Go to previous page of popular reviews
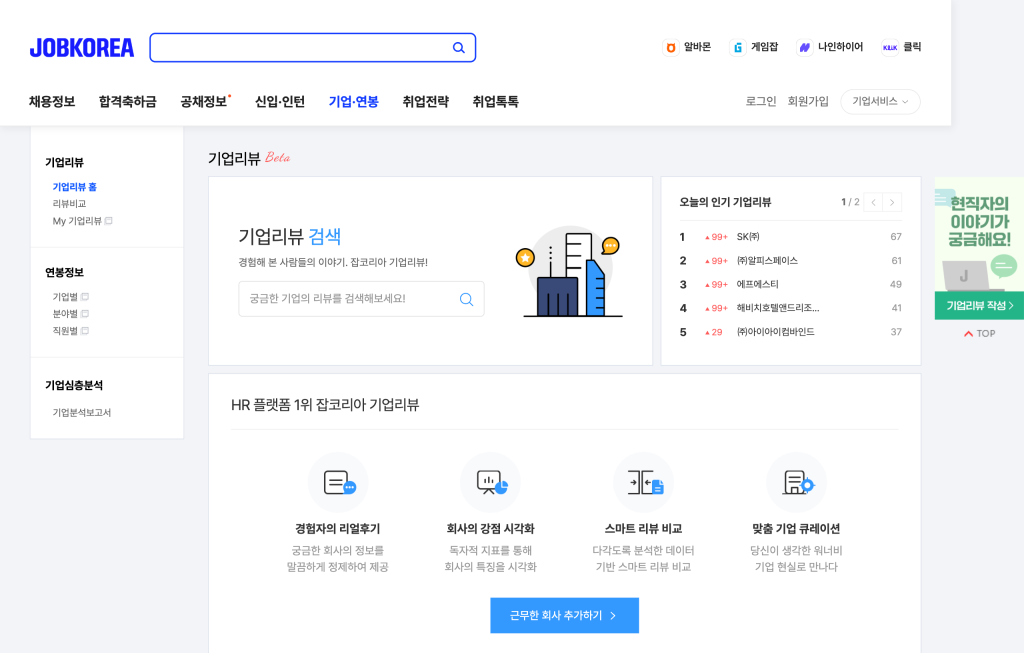The height and width of the screenshot is (653, 1024). tap(873, 202)
